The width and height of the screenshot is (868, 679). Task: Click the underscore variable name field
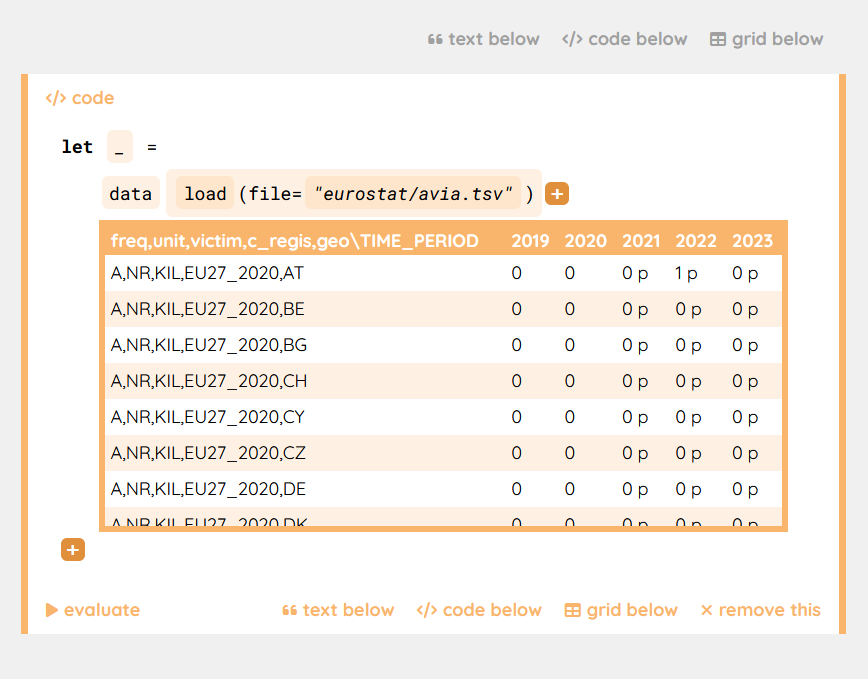point(120,147)
